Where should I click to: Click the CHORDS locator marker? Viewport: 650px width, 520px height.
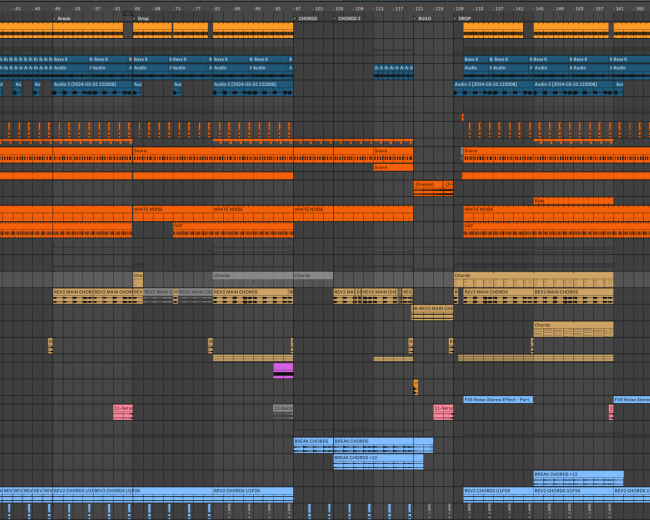pos(306,18)
